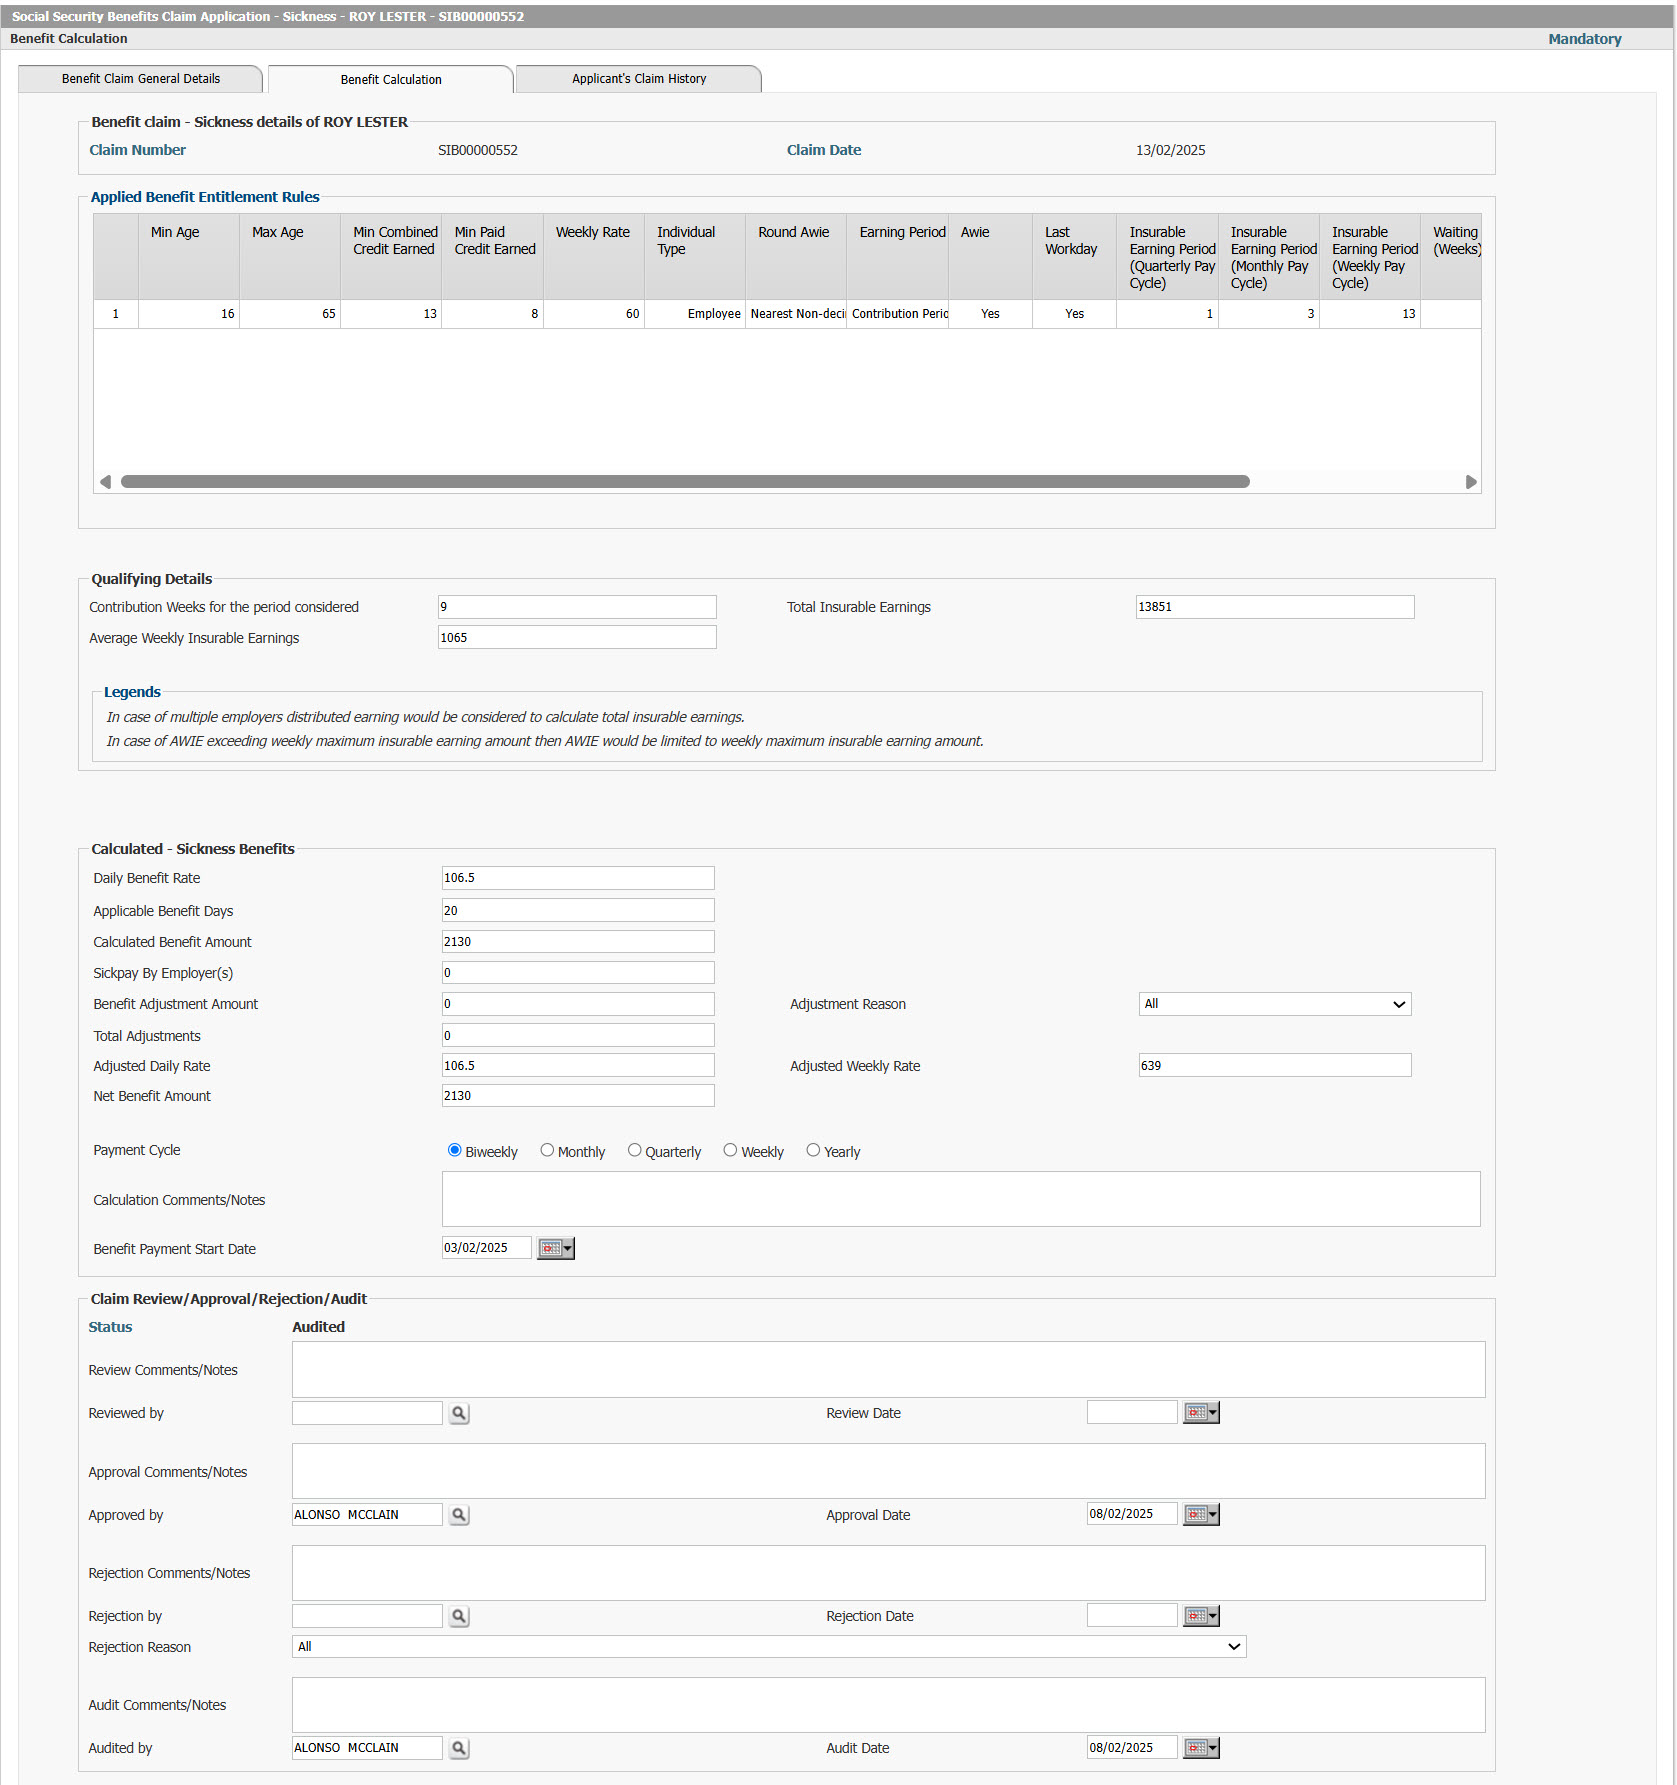Select Biweekly payment cycle
This screenshot has height=1785, width=1677.
pos(455,1150)
